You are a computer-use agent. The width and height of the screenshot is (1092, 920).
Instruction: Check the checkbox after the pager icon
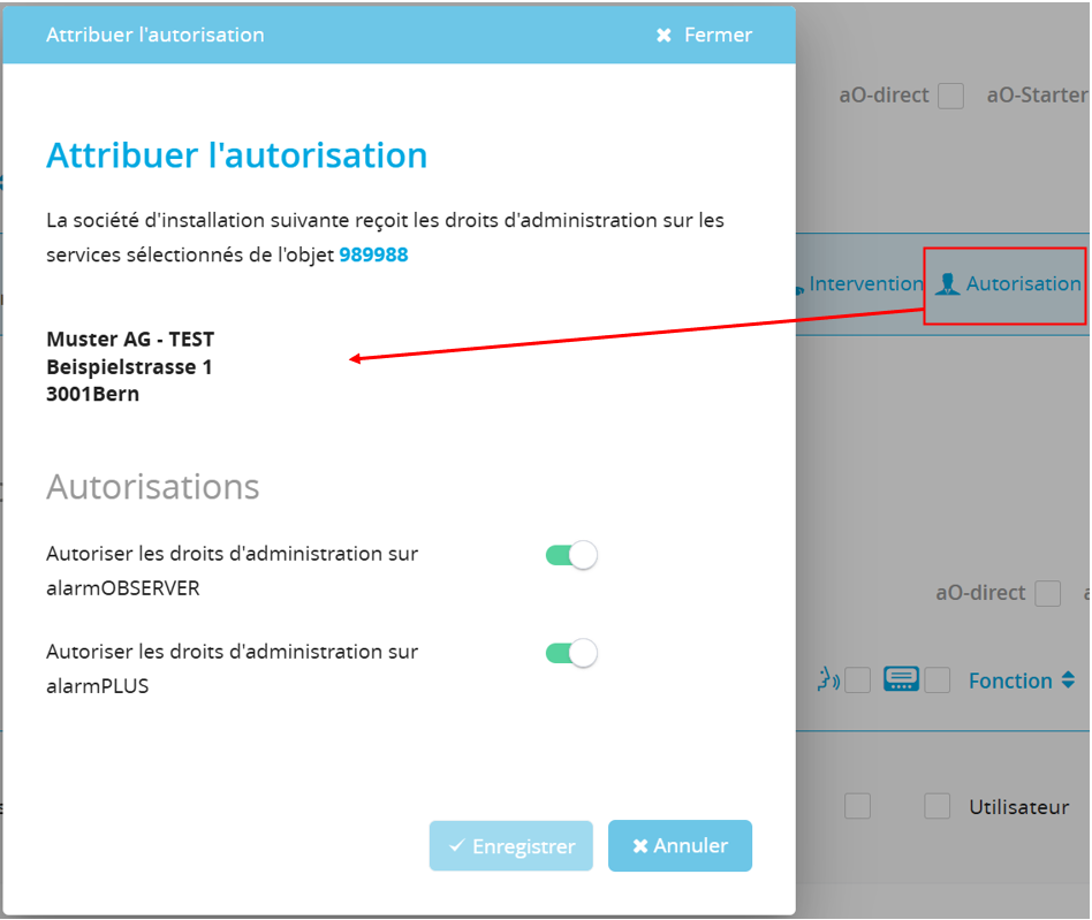pos(937,680)
